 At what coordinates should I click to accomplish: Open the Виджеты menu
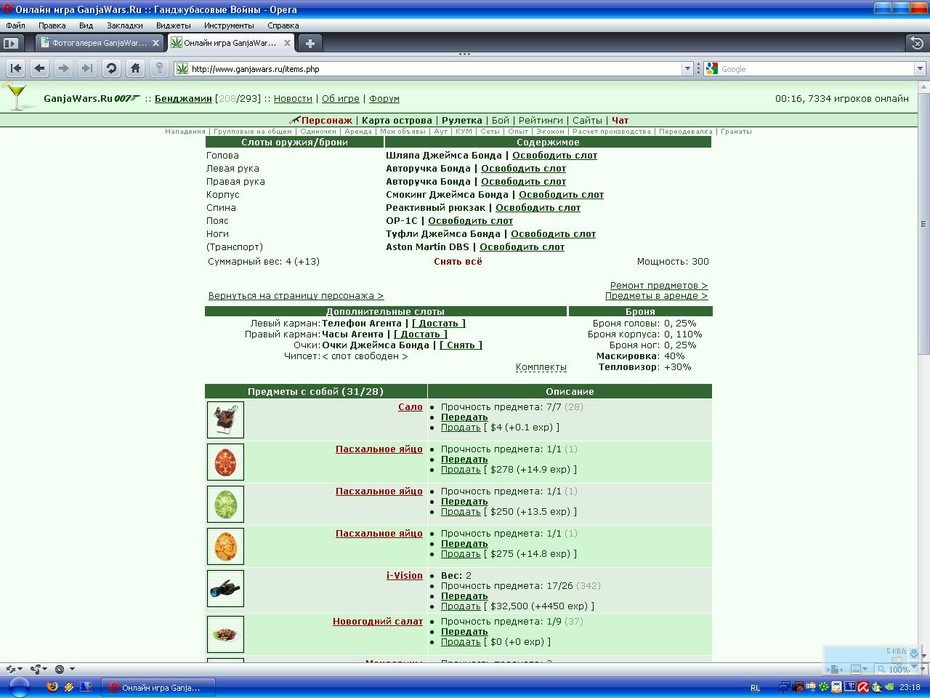tap(173, 26)
